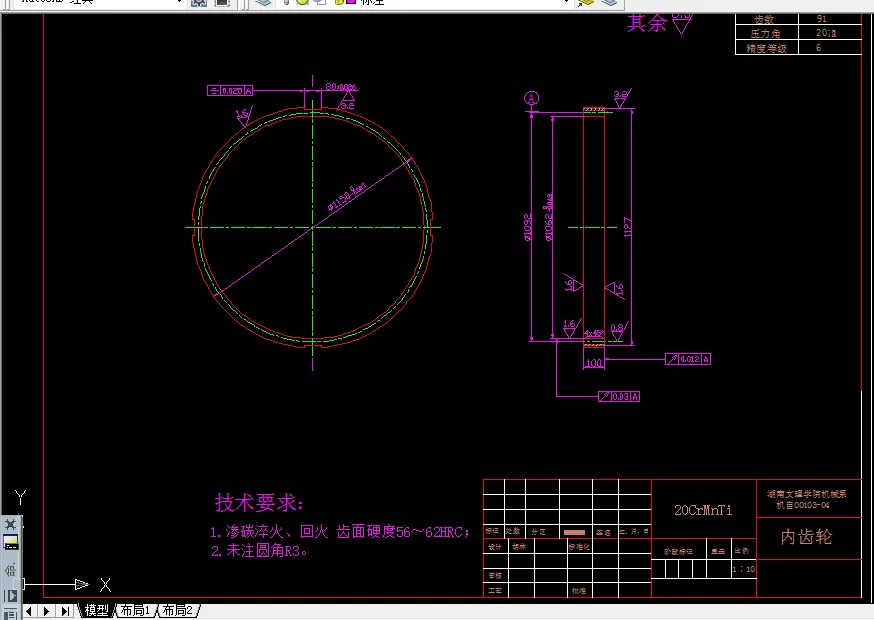874x620 pixels.
Task: Select the 标准化 cell in title block
Action: (x=579, y=547)
